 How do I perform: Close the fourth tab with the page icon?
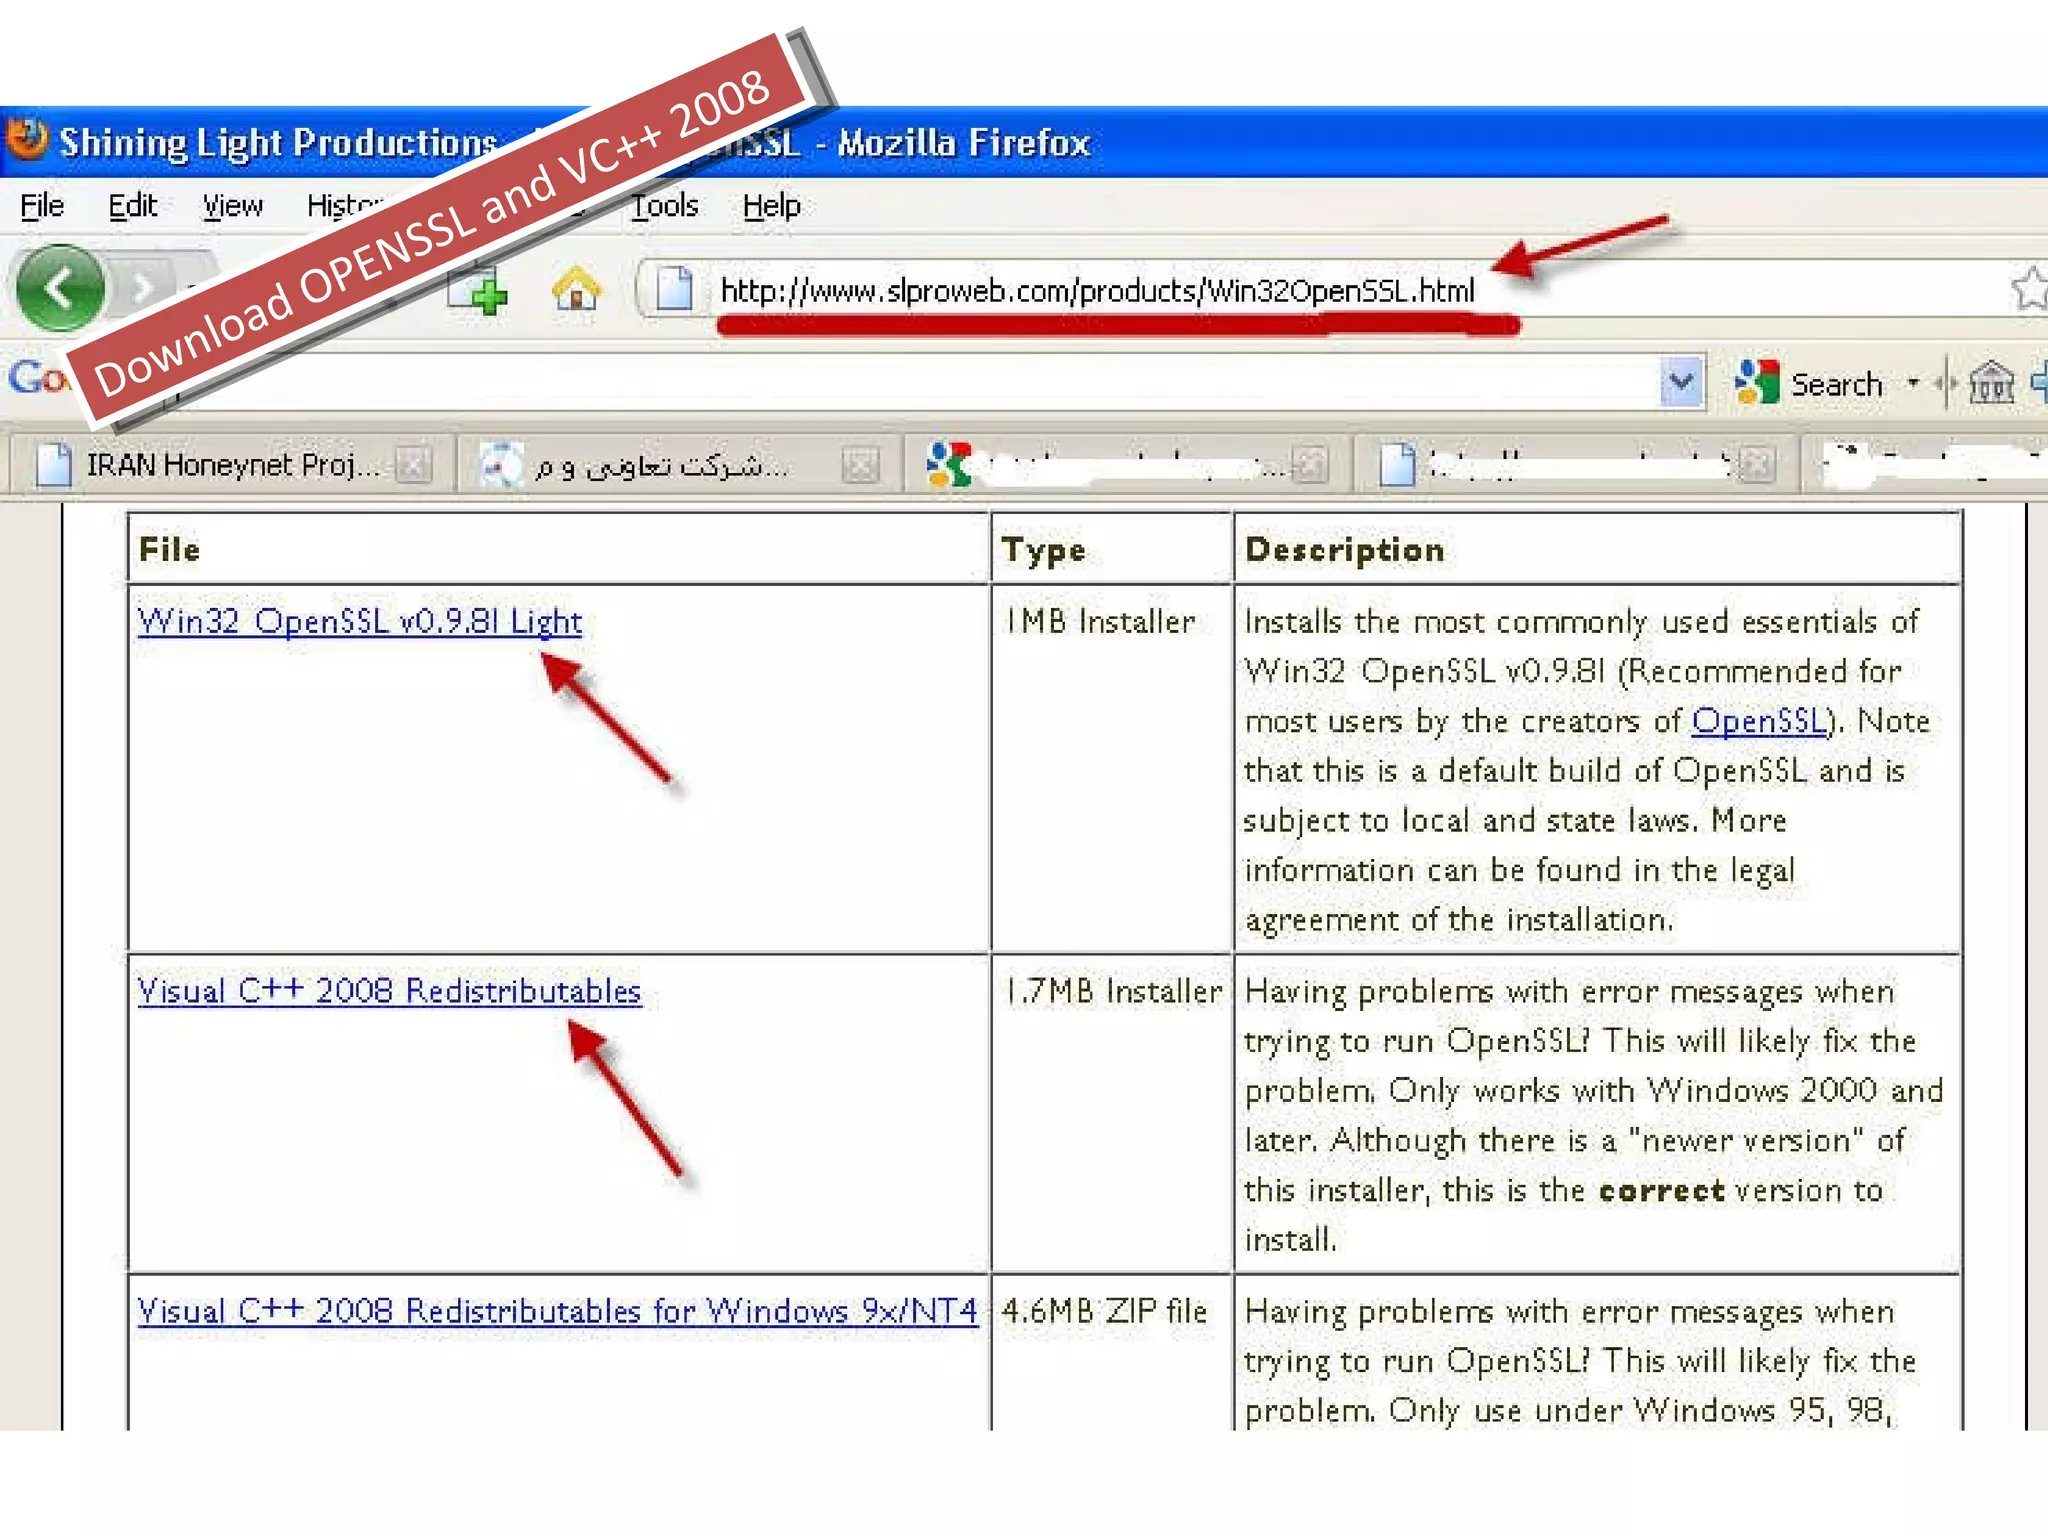point(1757,465)
